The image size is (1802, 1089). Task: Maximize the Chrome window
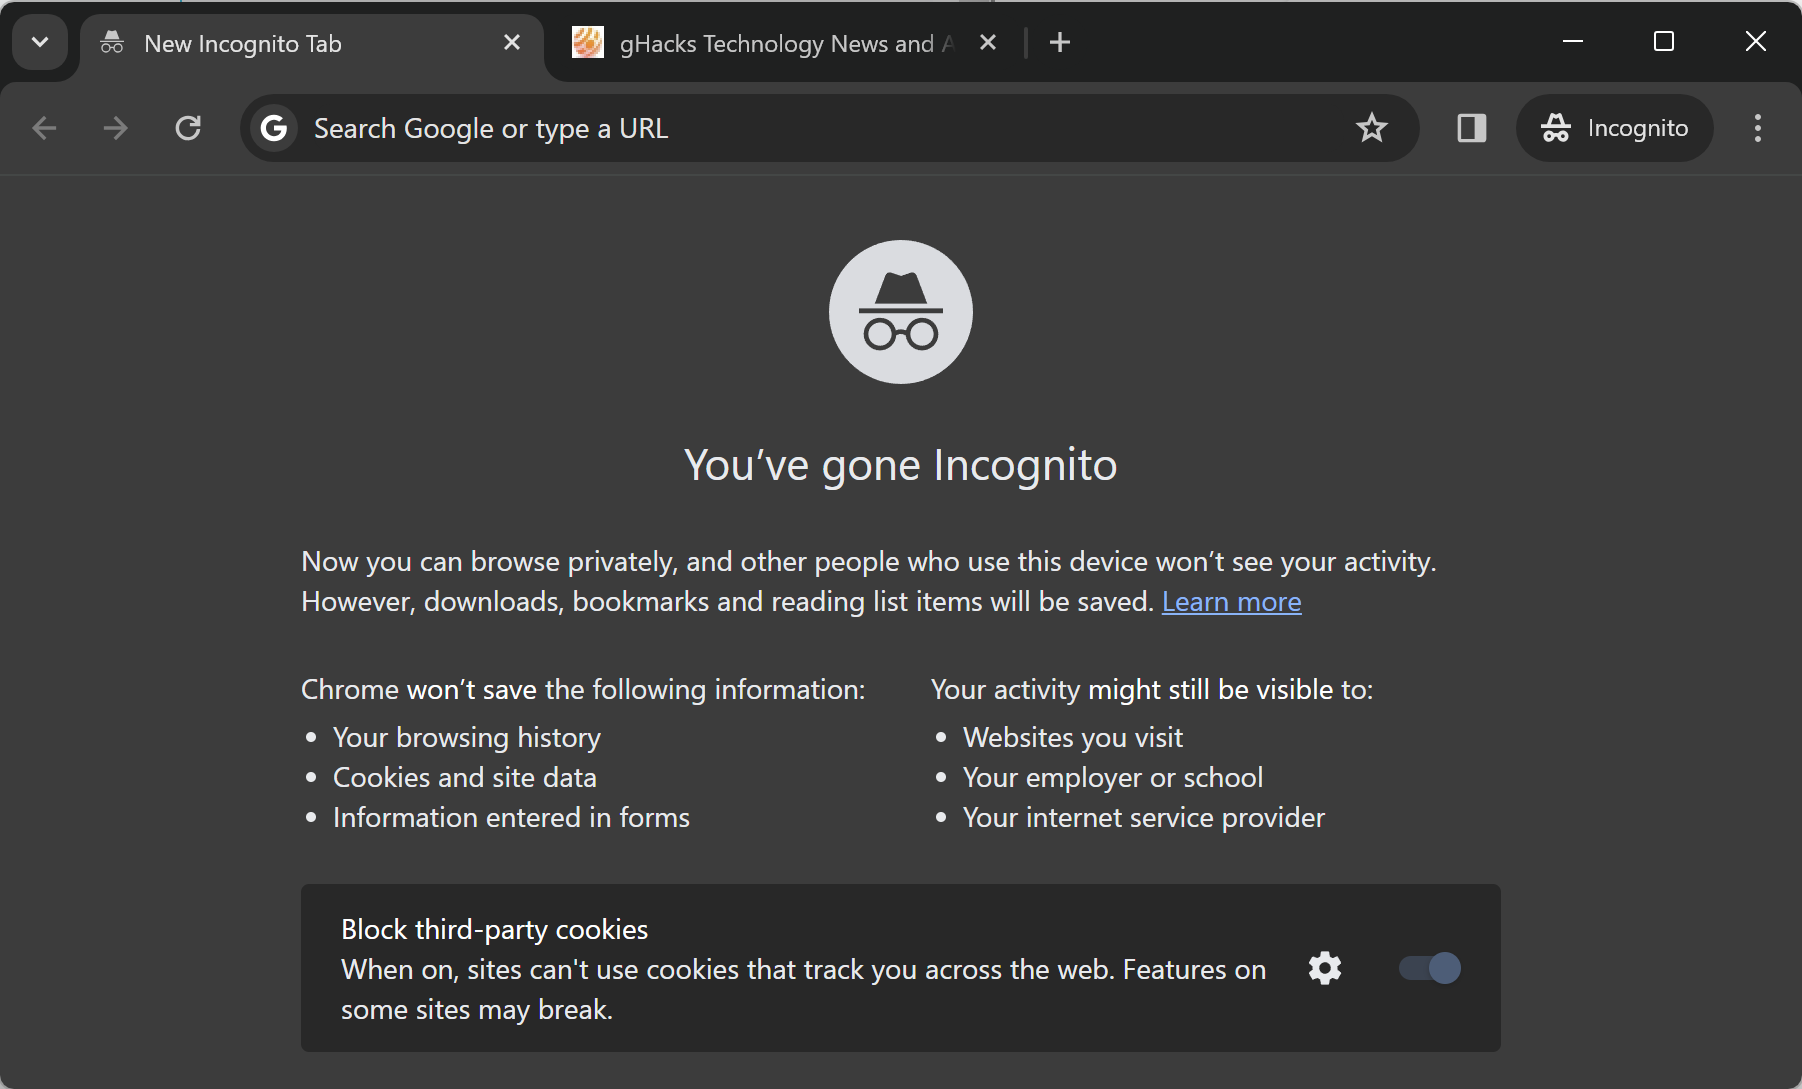click(1664, 41)
